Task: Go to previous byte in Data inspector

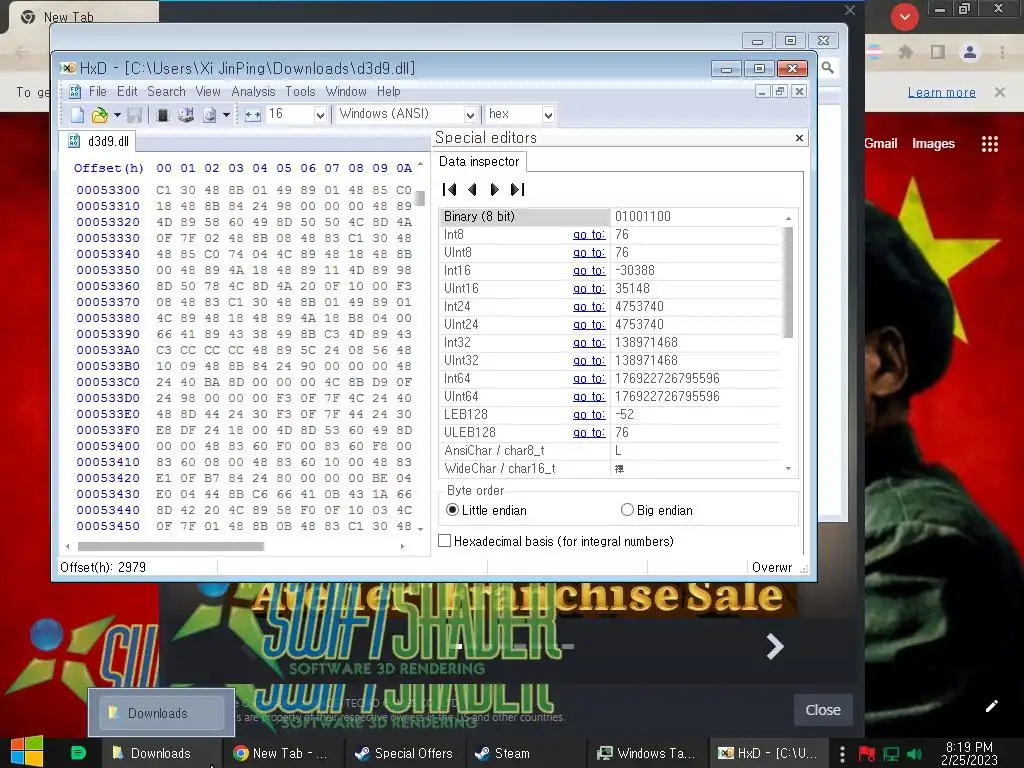Action: tap(472, 189)
